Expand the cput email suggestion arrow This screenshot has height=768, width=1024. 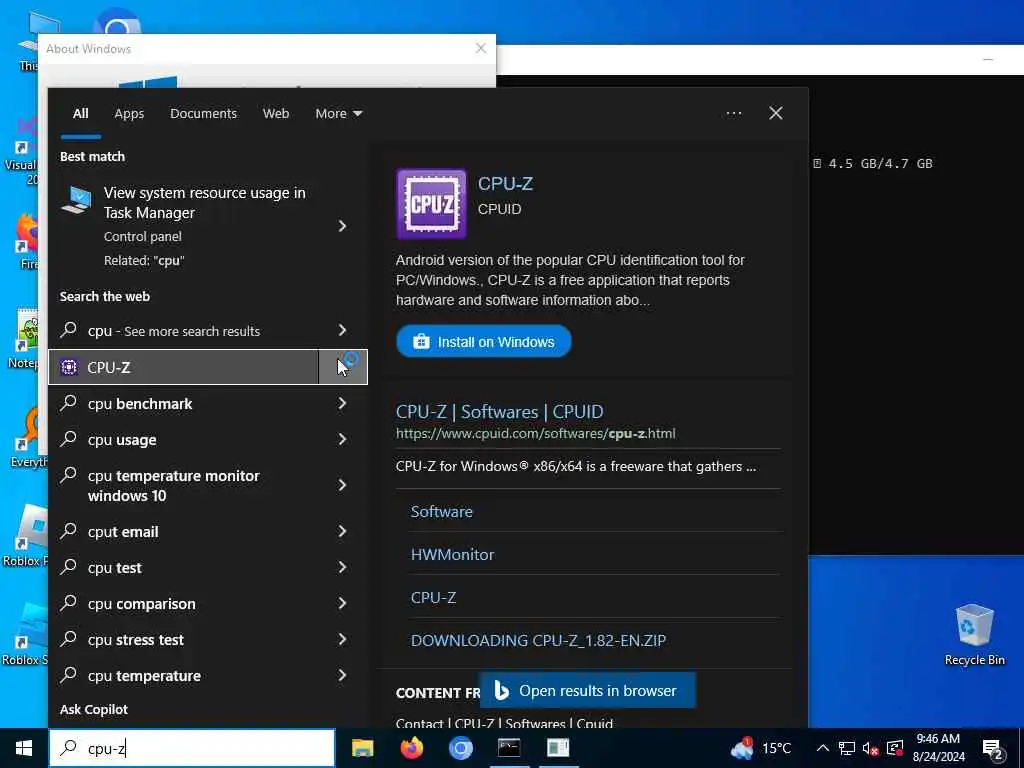pos(342,532)
